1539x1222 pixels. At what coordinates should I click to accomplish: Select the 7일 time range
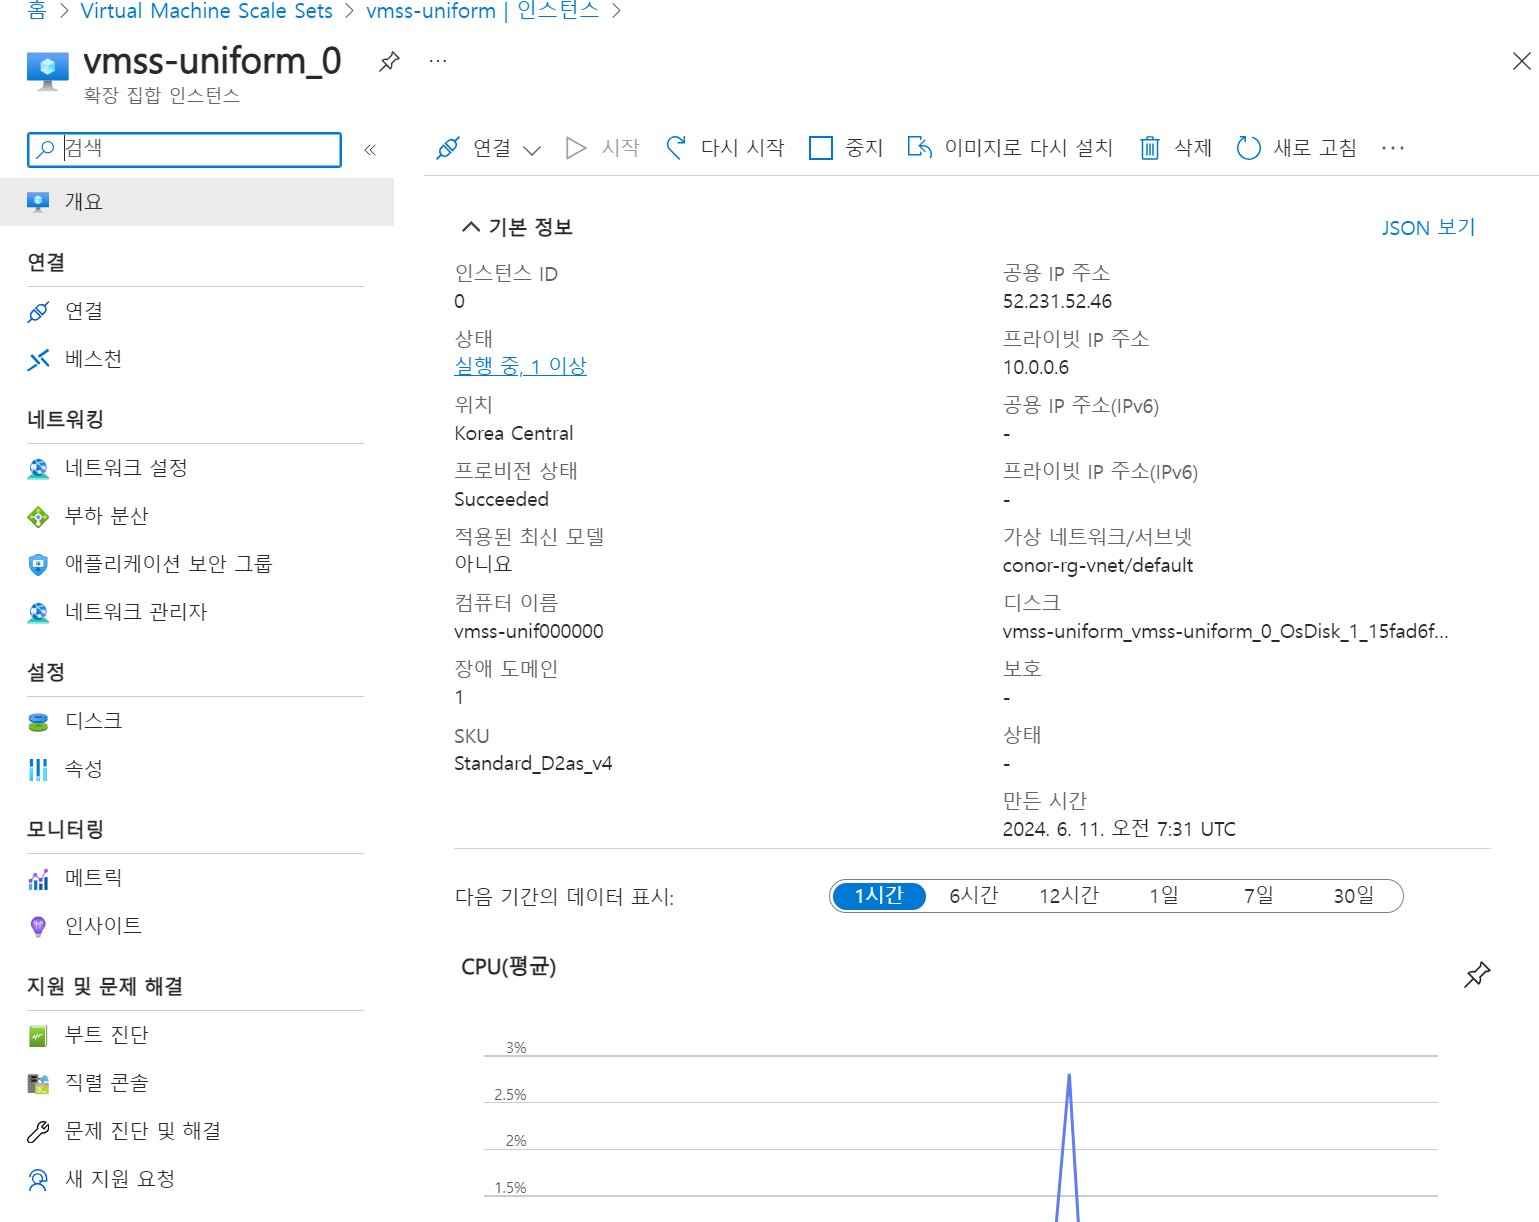(x=1259, y=896)
